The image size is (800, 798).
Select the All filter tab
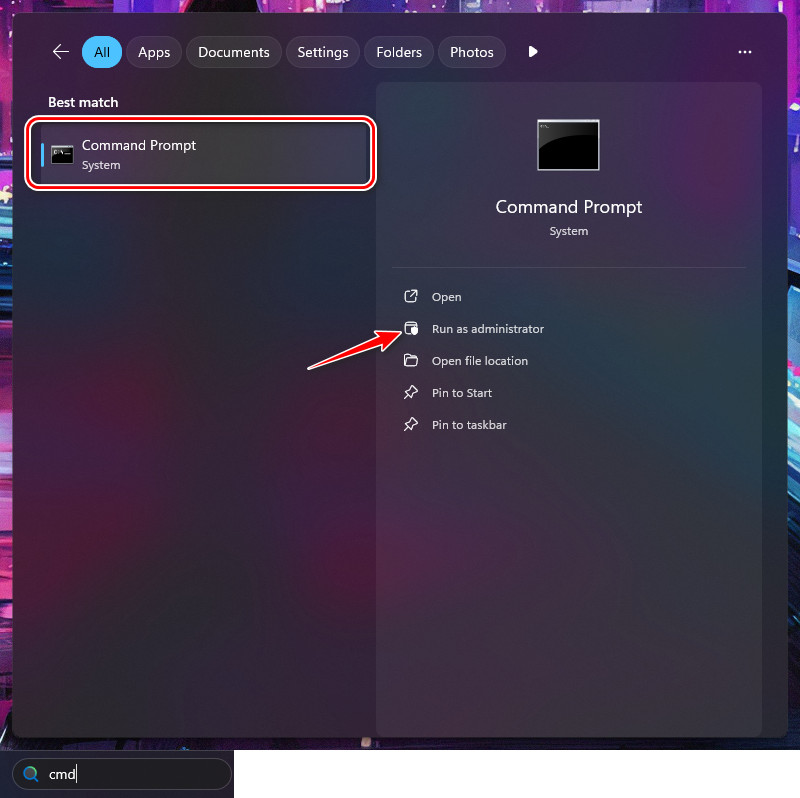(x=102, y=52)
